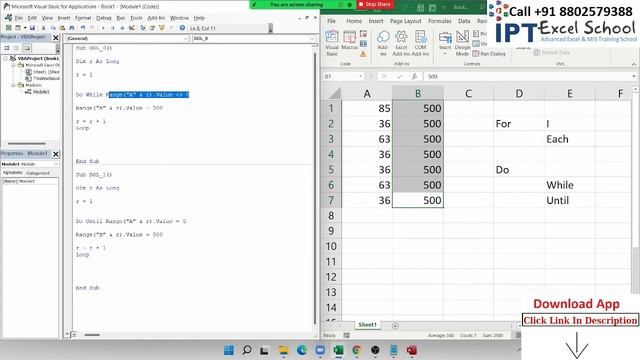Select the Categorized tab in Properties
640x360 pixels.
tap(38, 173)
